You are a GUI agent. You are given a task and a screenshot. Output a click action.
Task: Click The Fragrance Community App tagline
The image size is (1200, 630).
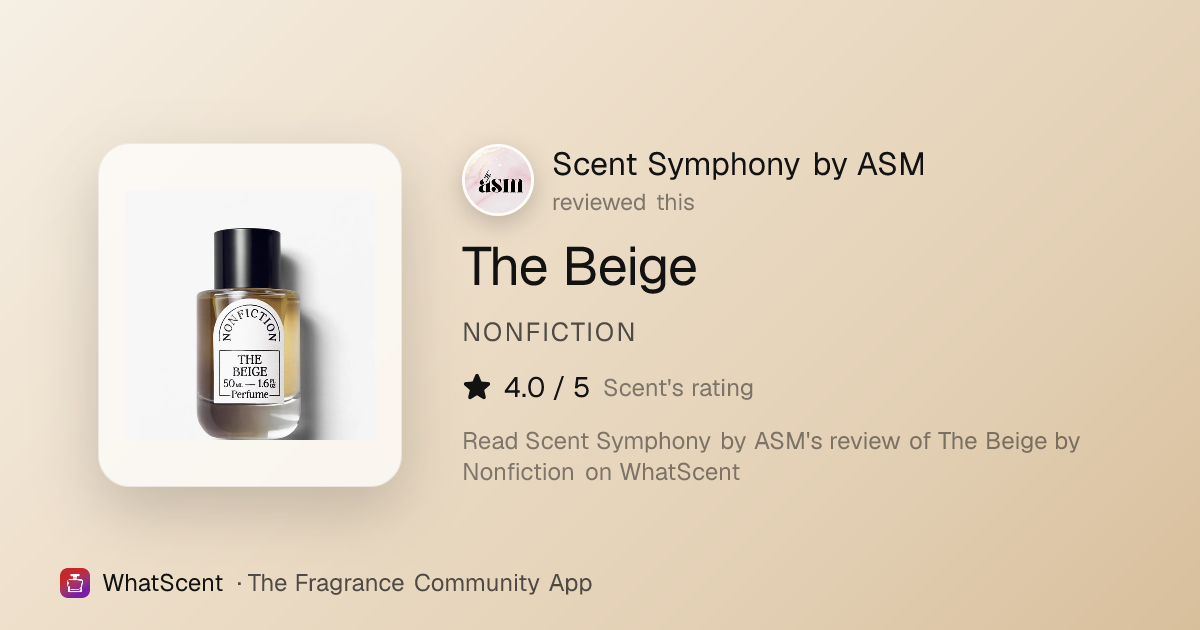click(419, 583)
